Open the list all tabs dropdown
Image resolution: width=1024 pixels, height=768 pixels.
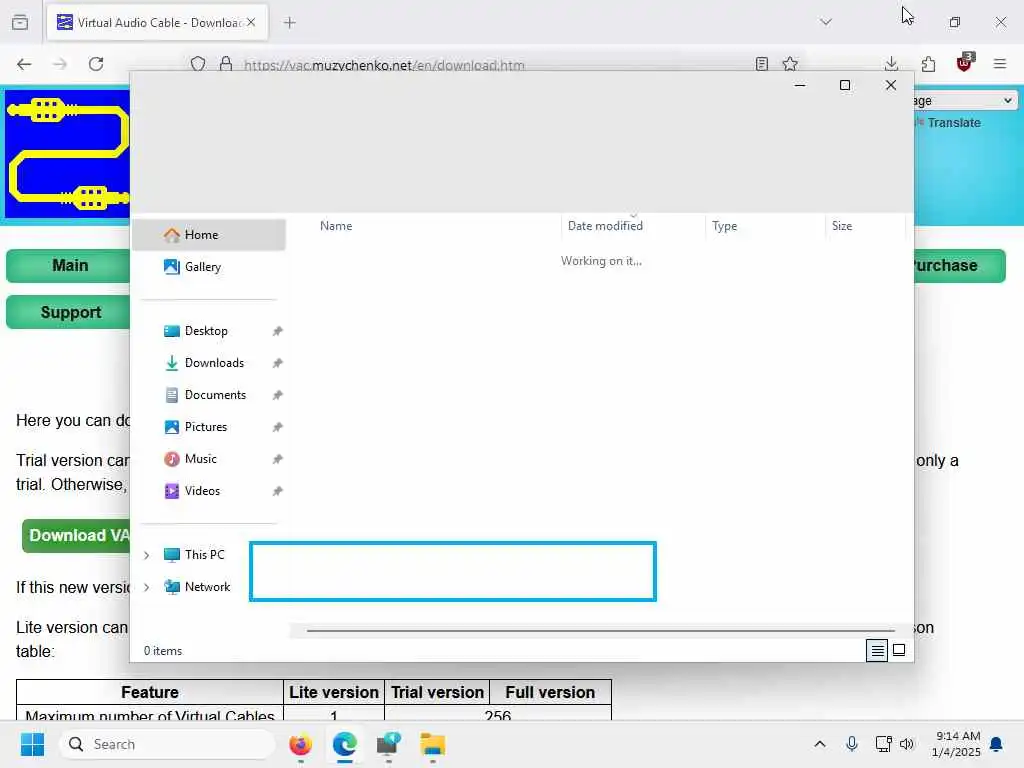click(826, 22)
